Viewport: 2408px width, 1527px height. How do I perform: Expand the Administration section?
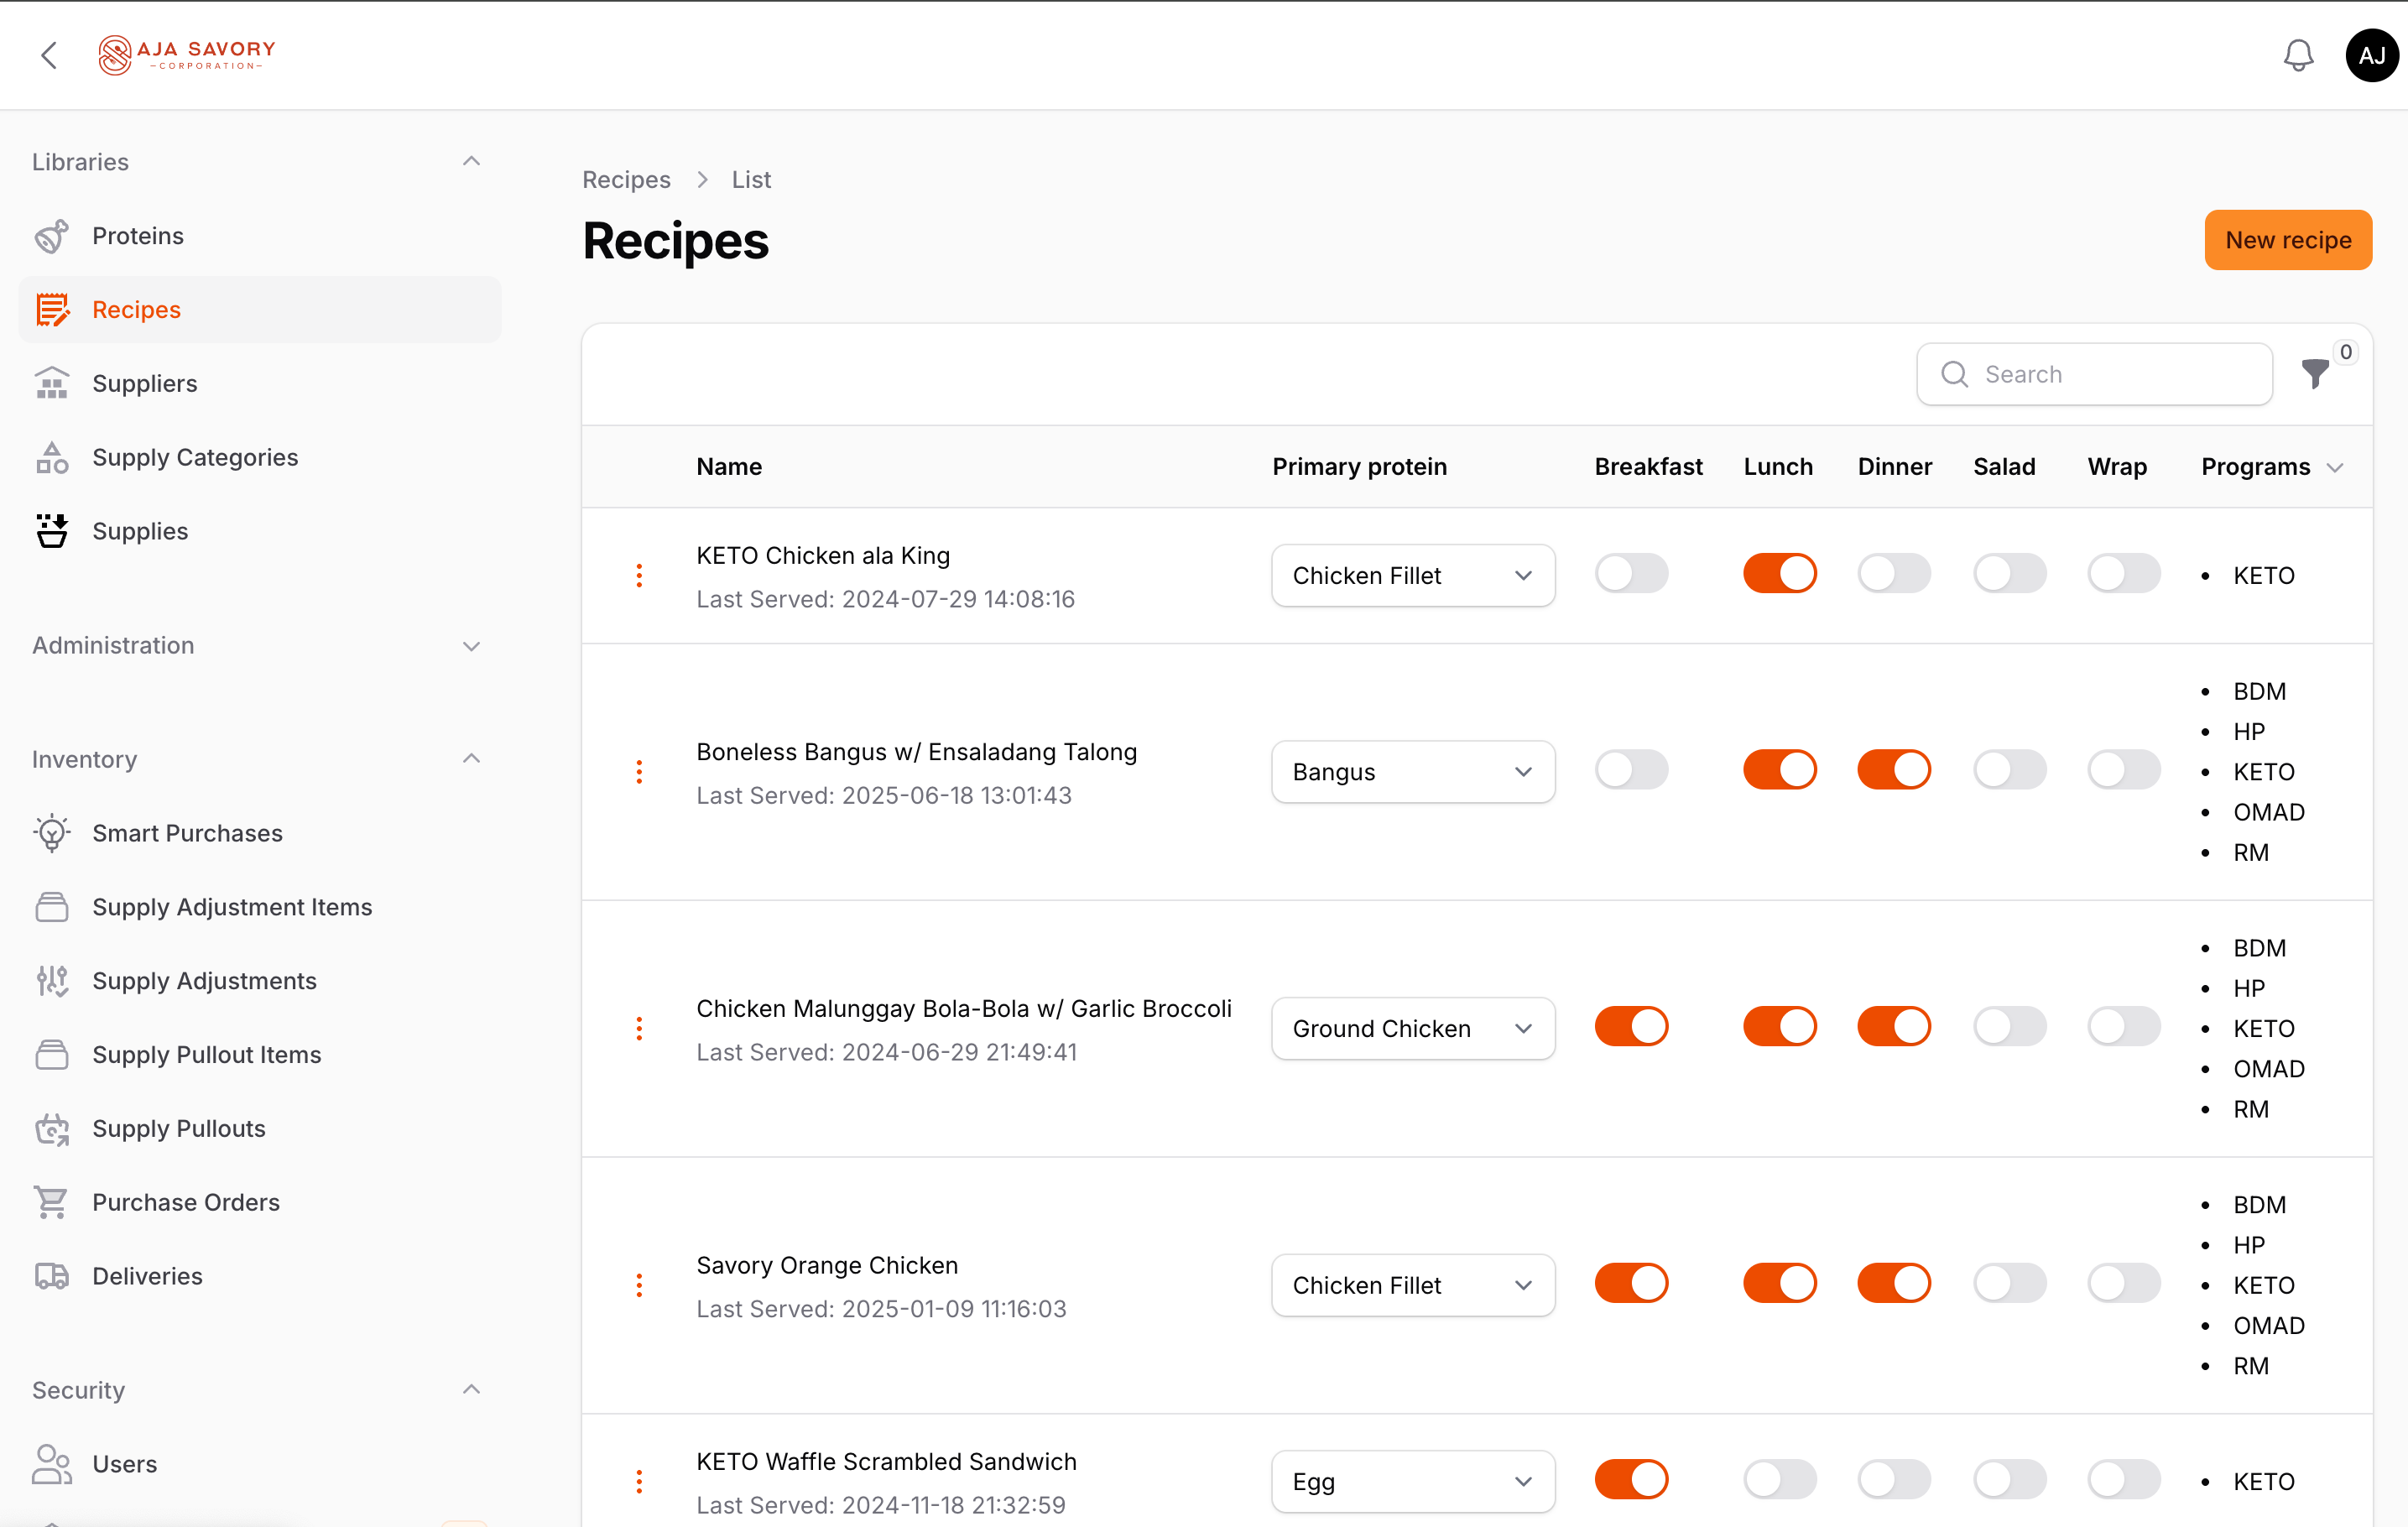pos(471,646)
